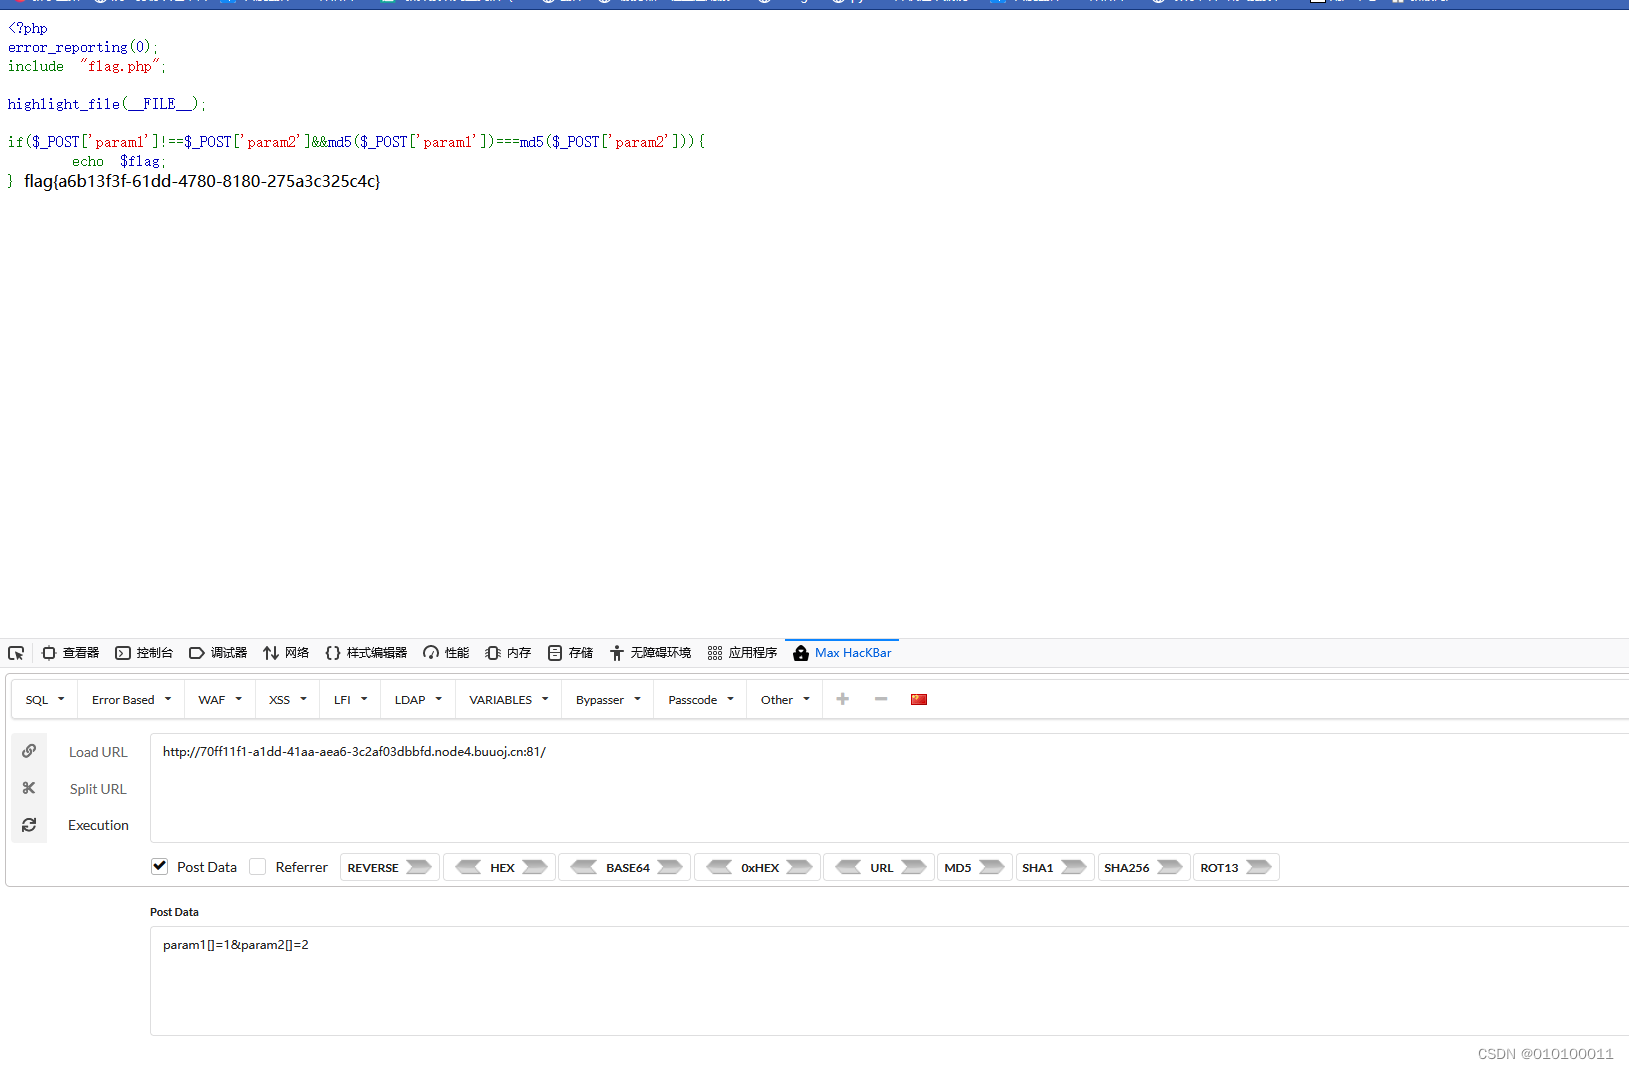Screen dimensions: 1629x1069
Task: Click the Chinese flag language icon
Action: tap(919, 699)
